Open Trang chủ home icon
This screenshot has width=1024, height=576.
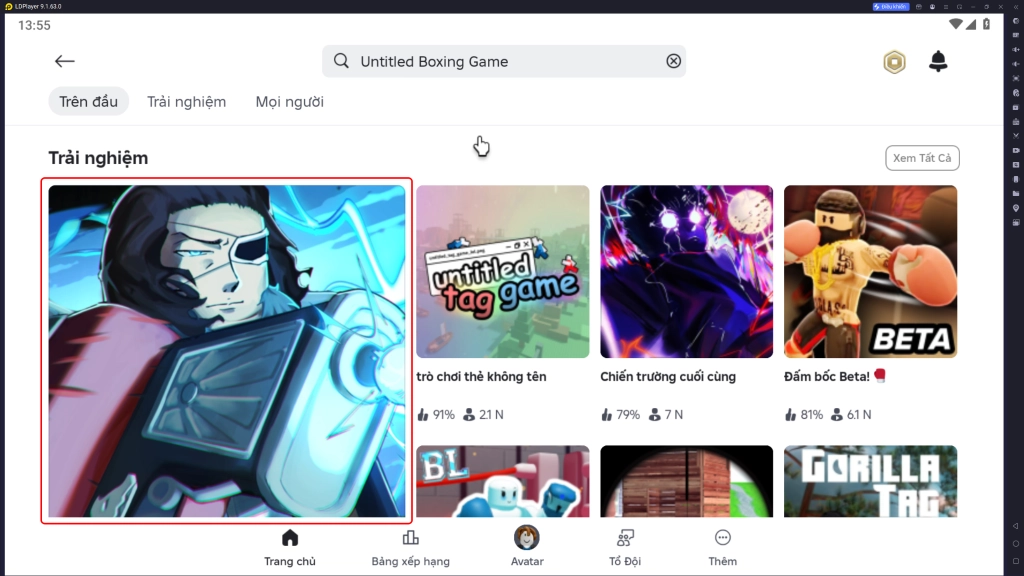tap(290, 538)
